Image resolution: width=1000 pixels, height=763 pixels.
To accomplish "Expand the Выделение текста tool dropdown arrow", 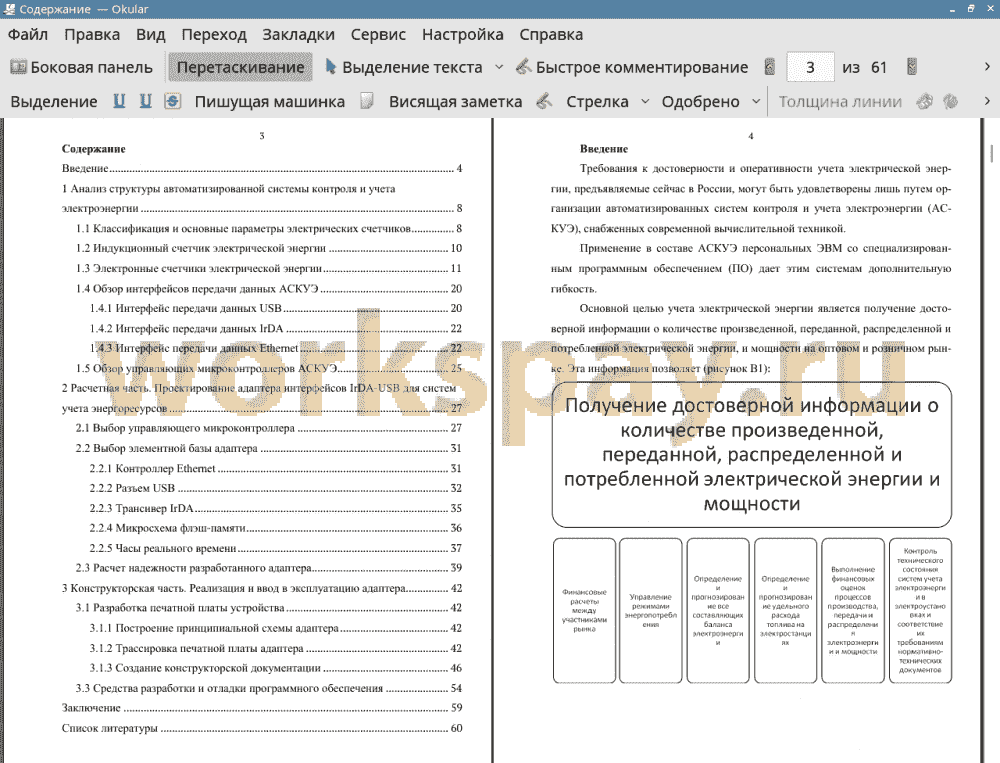I will click(x=499, y=67).
